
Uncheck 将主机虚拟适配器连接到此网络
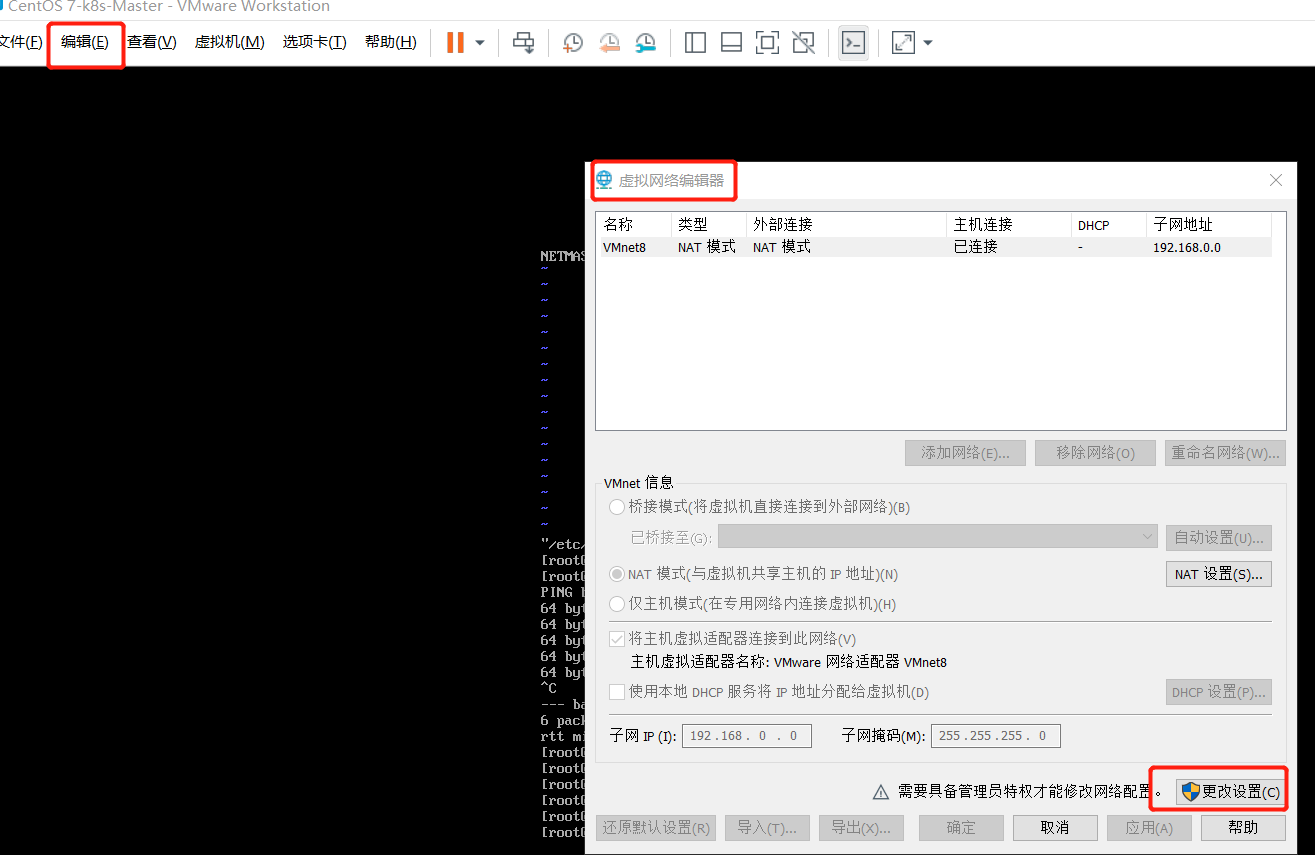[x=617, y=638]
